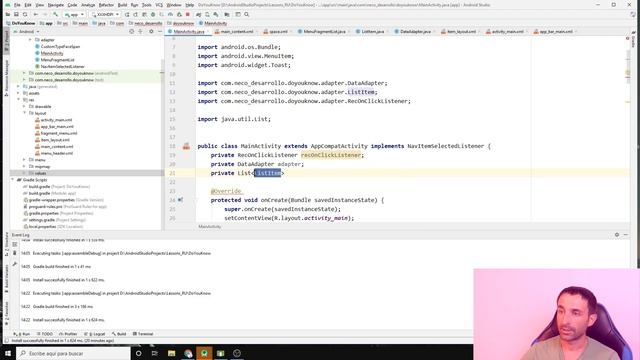This screenshot has width=640, height=360.
Task: Click the MainActivity breadcrumb in navigation bar
Action: 213,23
